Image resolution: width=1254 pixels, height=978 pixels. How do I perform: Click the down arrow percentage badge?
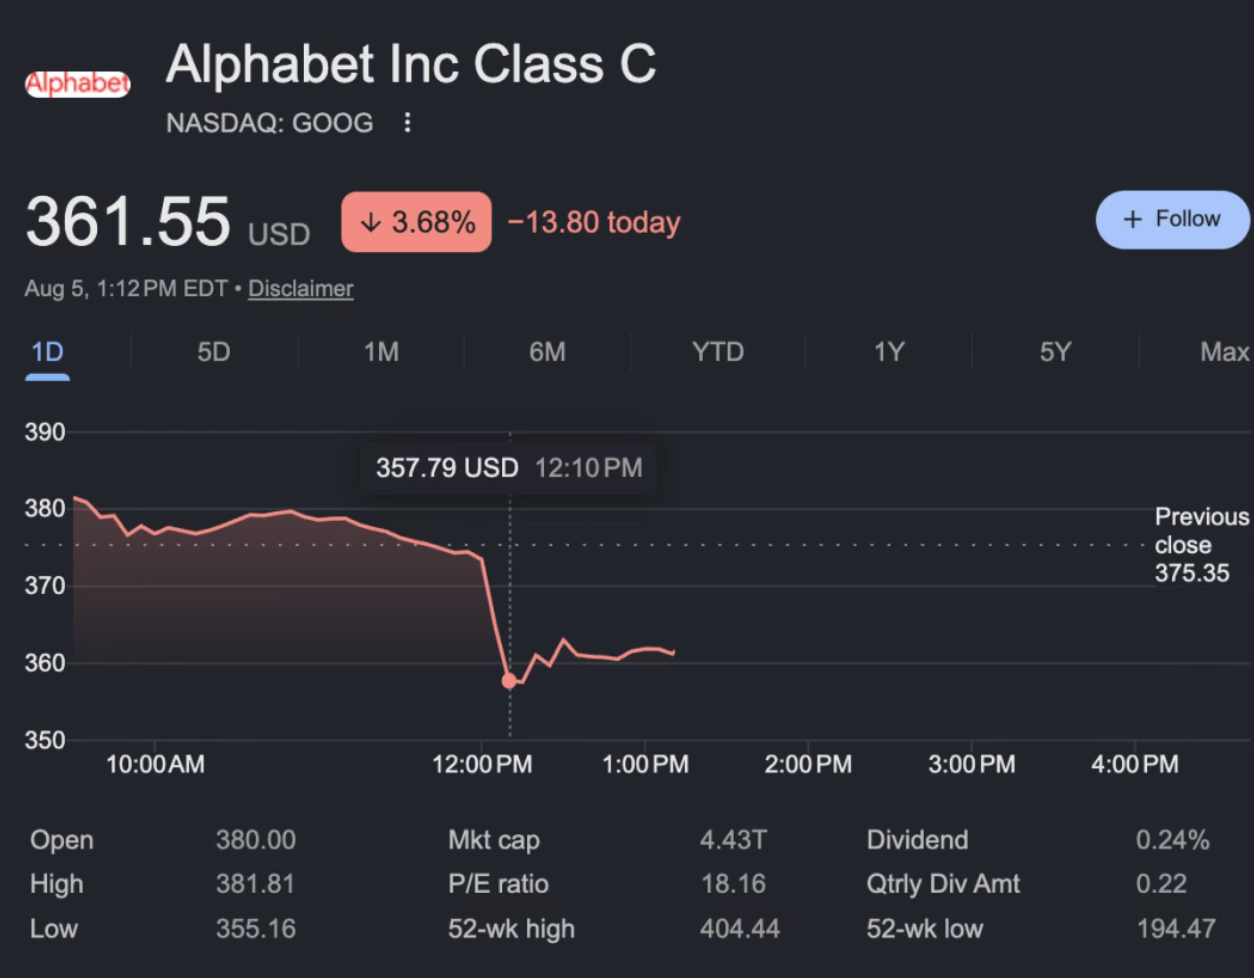416,222
